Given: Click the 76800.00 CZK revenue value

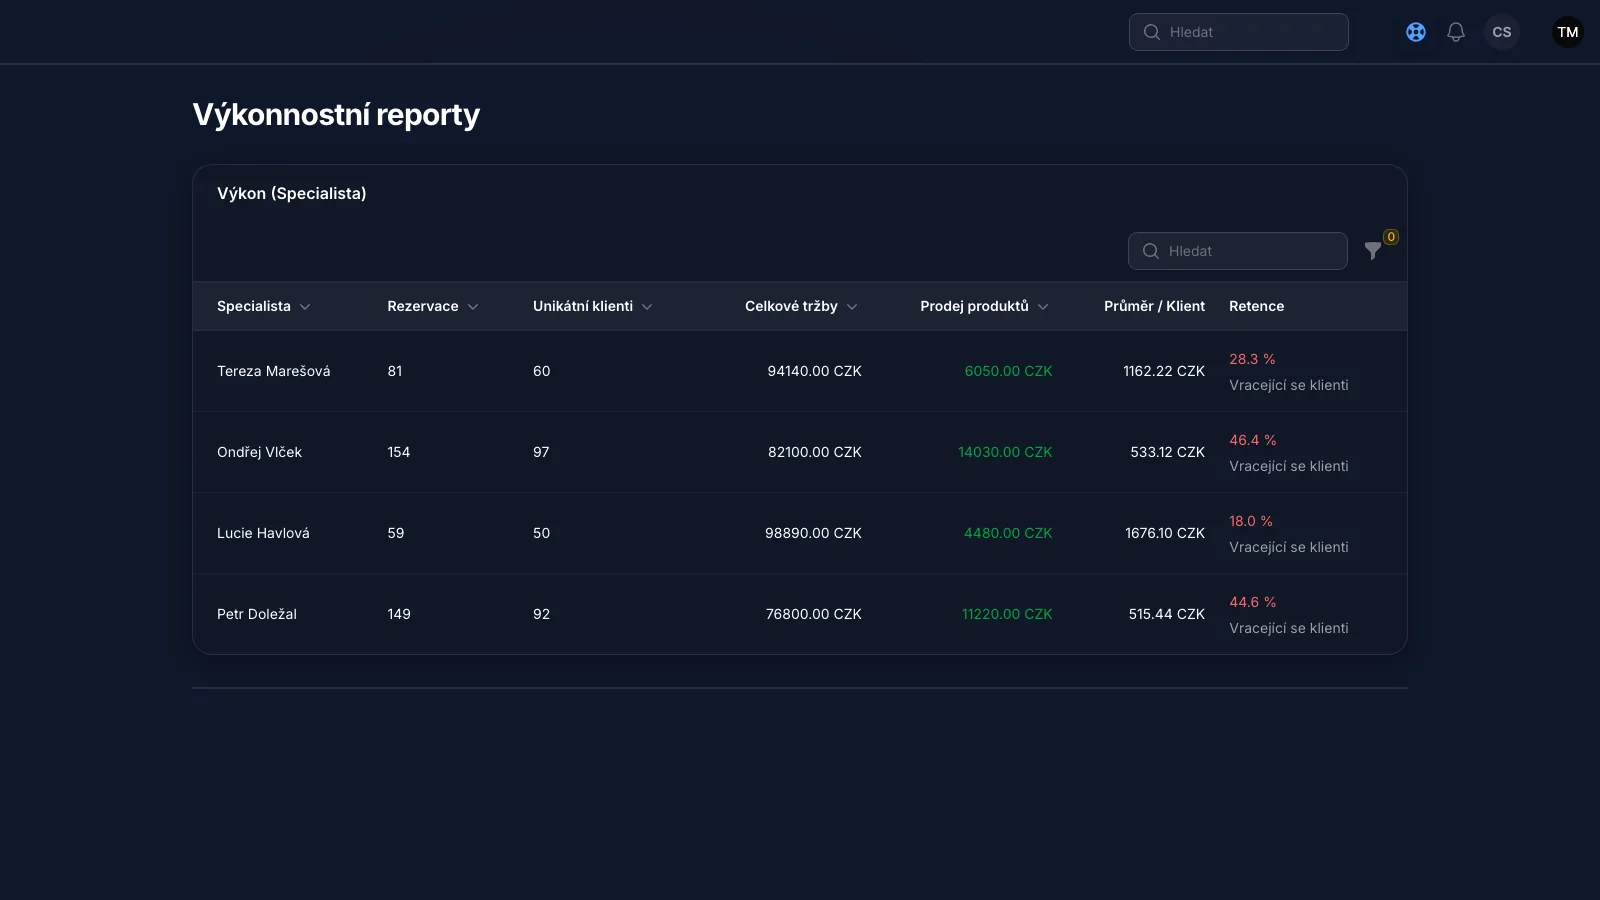Looking at the screenshot, I should click(814, 614).
